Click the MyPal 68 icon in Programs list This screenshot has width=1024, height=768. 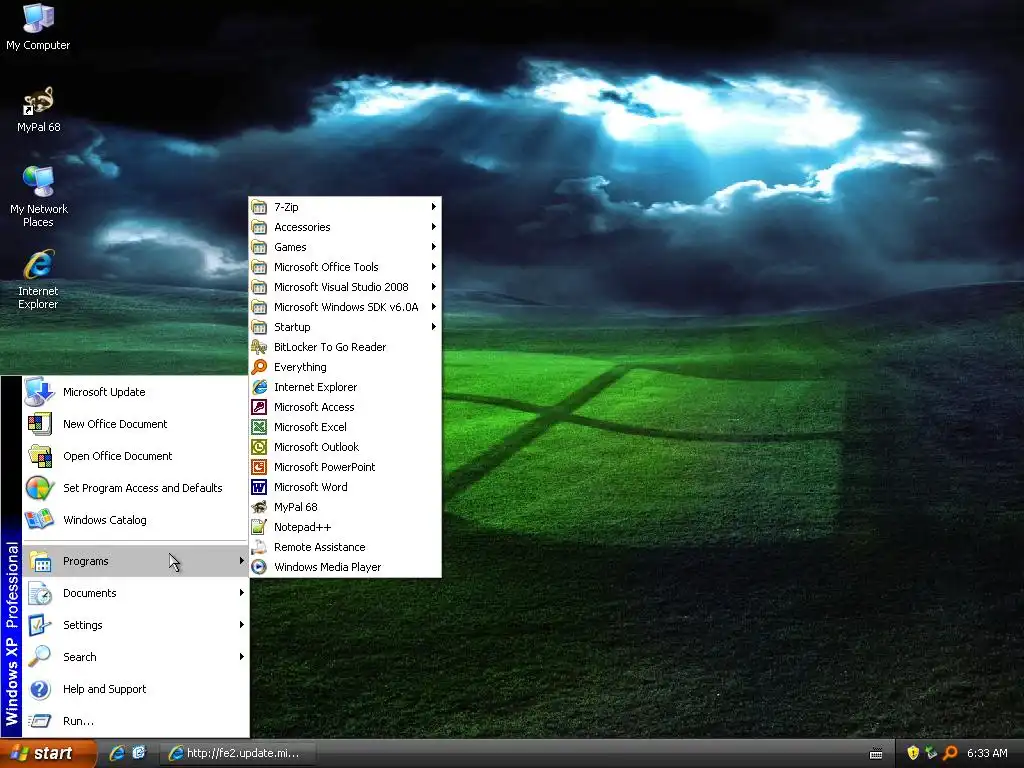point(259,507)
